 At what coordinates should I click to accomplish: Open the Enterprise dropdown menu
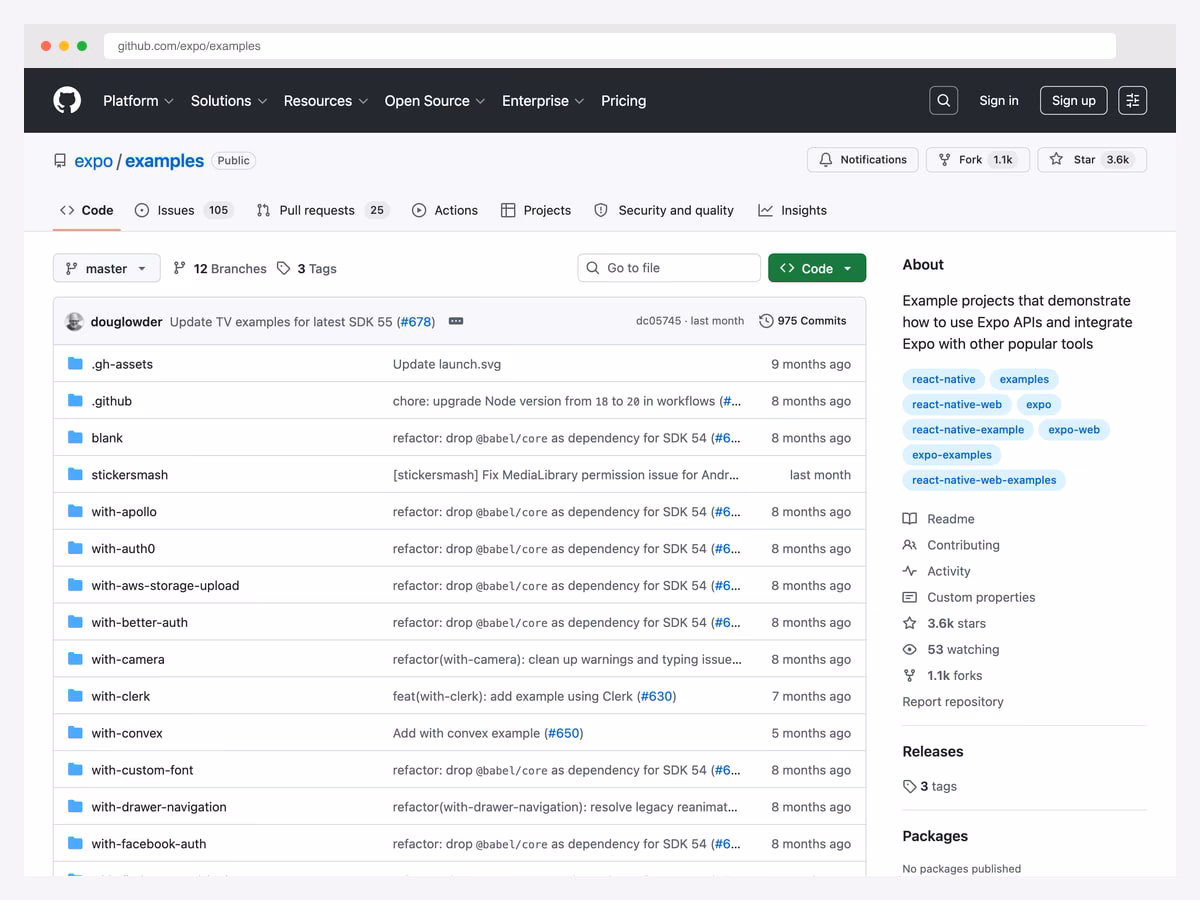click(543, 101)
